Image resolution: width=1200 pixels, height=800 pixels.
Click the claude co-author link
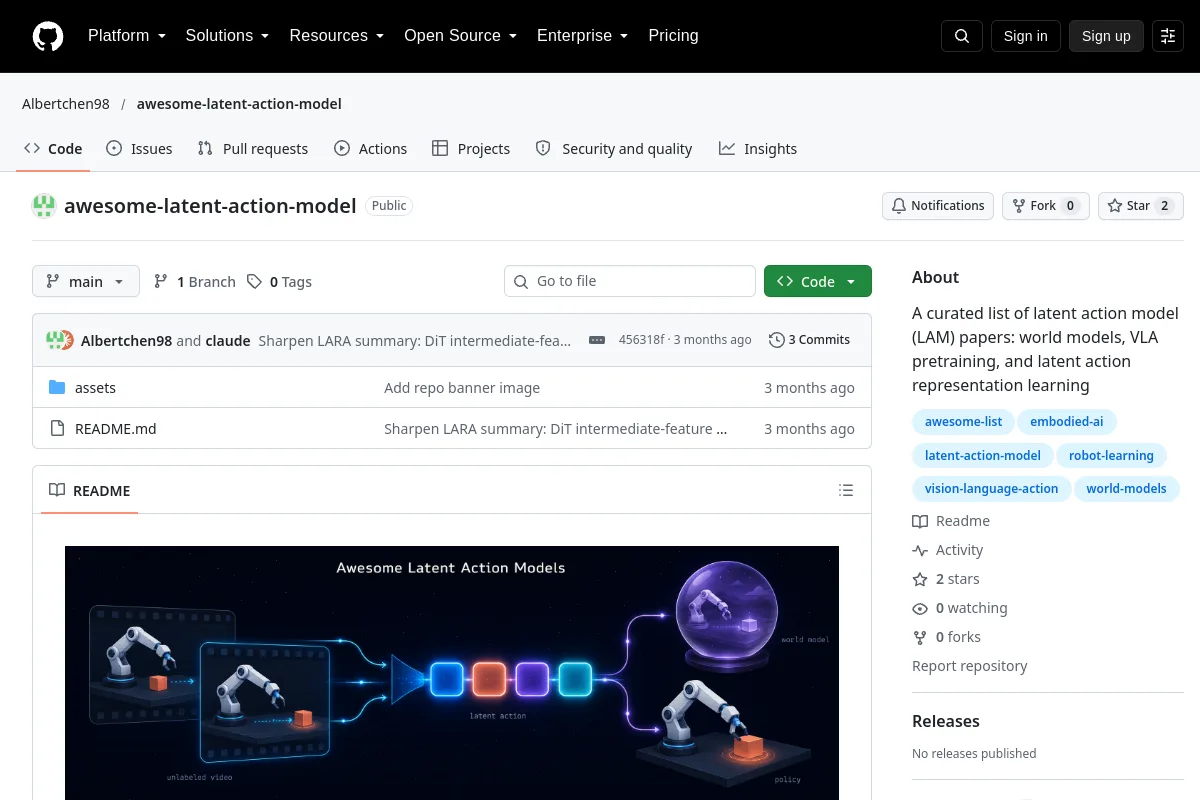228,340
